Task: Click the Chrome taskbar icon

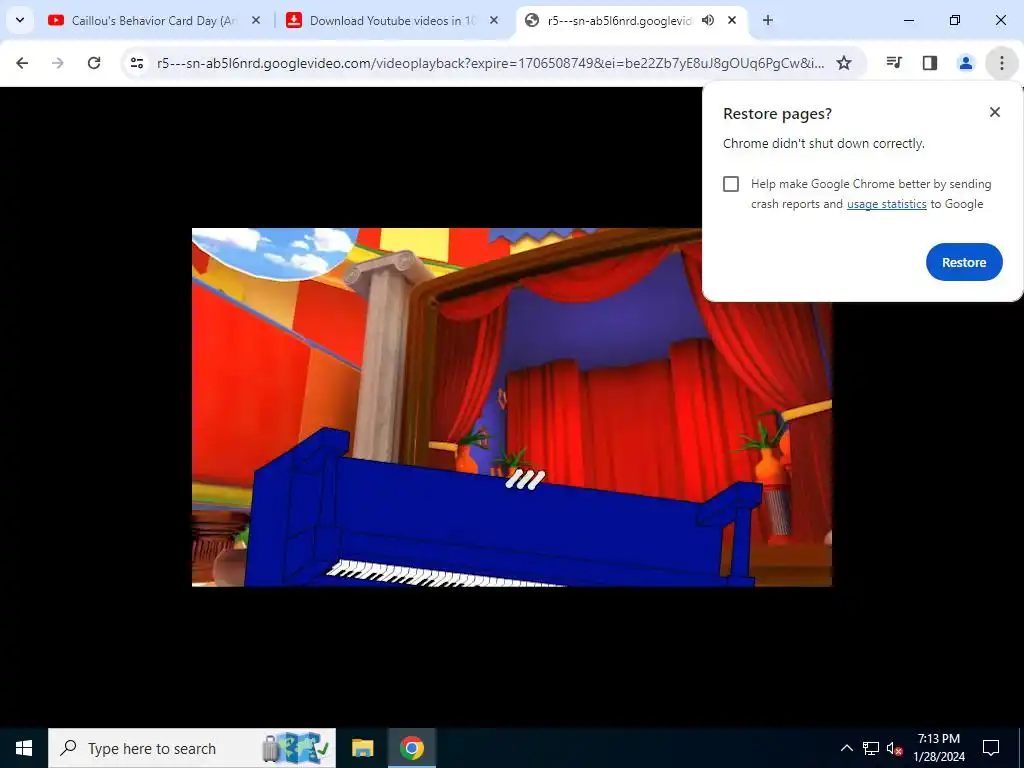Action: [x=411, y=748]
